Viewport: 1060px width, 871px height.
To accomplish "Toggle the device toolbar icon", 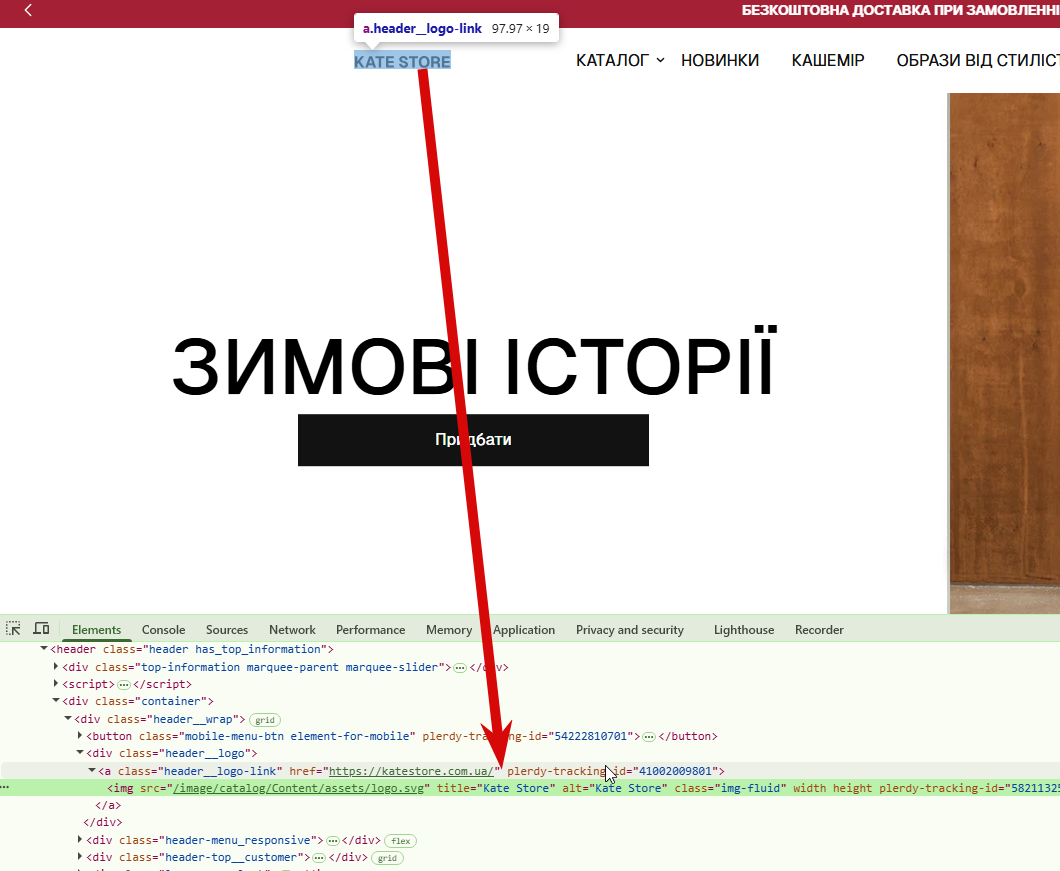I will 41,629.
